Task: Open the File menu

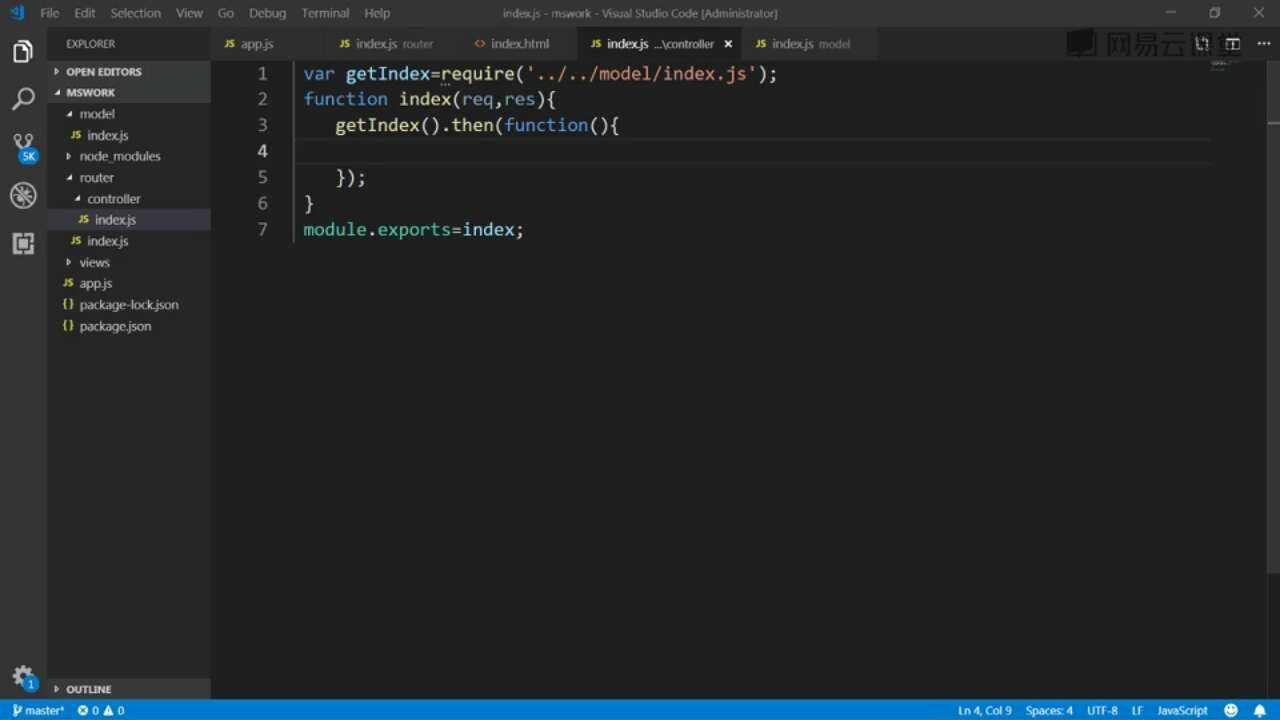Action: [49, 13]
